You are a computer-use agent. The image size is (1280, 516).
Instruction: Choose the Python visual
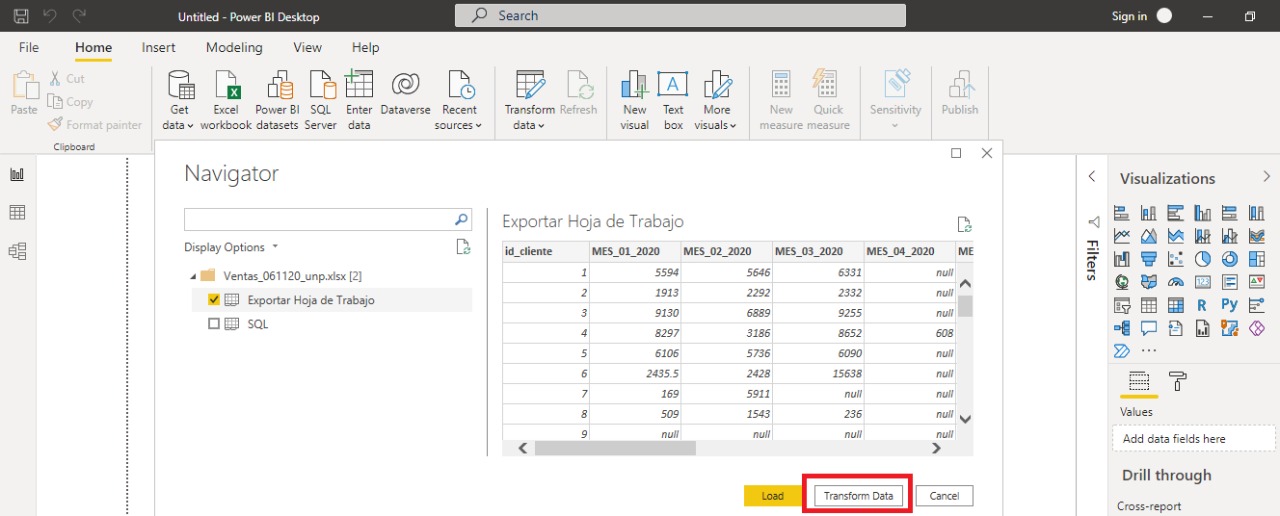(x=1230, y=305)
